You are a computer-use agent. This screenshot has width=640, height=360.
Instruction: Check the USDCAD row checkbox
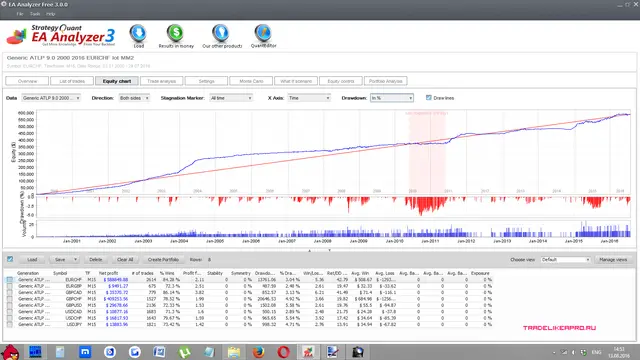[9, 311]
